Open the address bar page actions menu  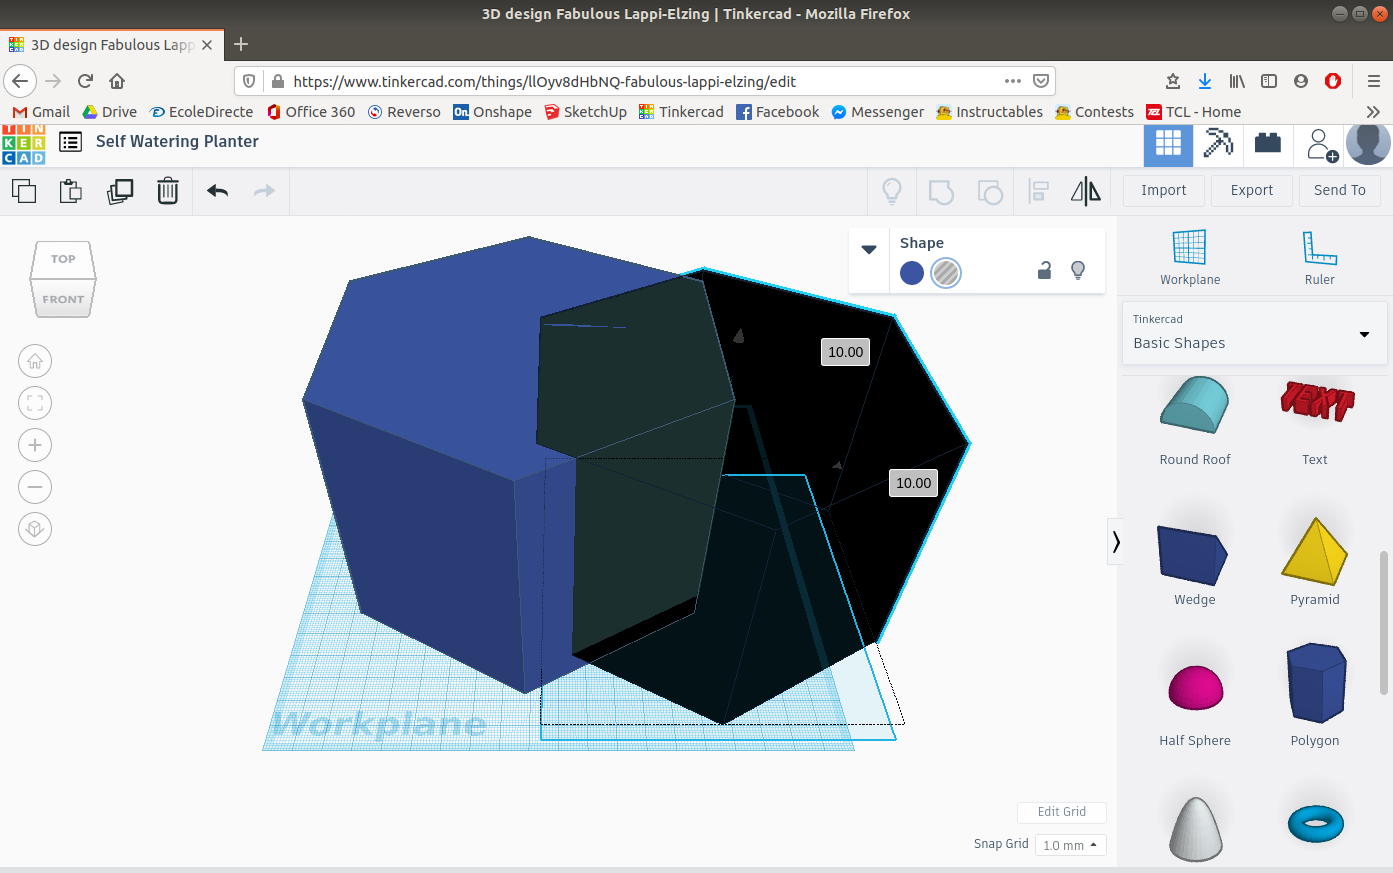[1013, 81]
